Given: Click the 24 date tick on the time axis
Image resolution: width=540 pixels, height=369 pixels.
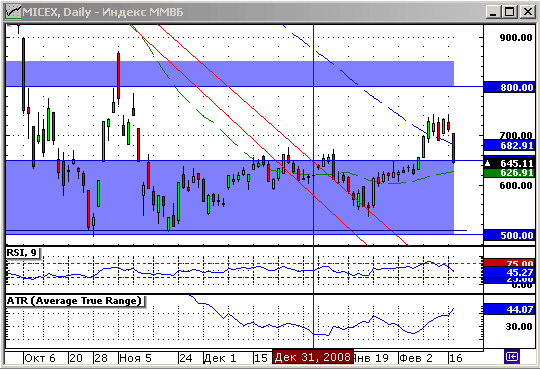Looking at the screenshot, I should coord(186,358).
